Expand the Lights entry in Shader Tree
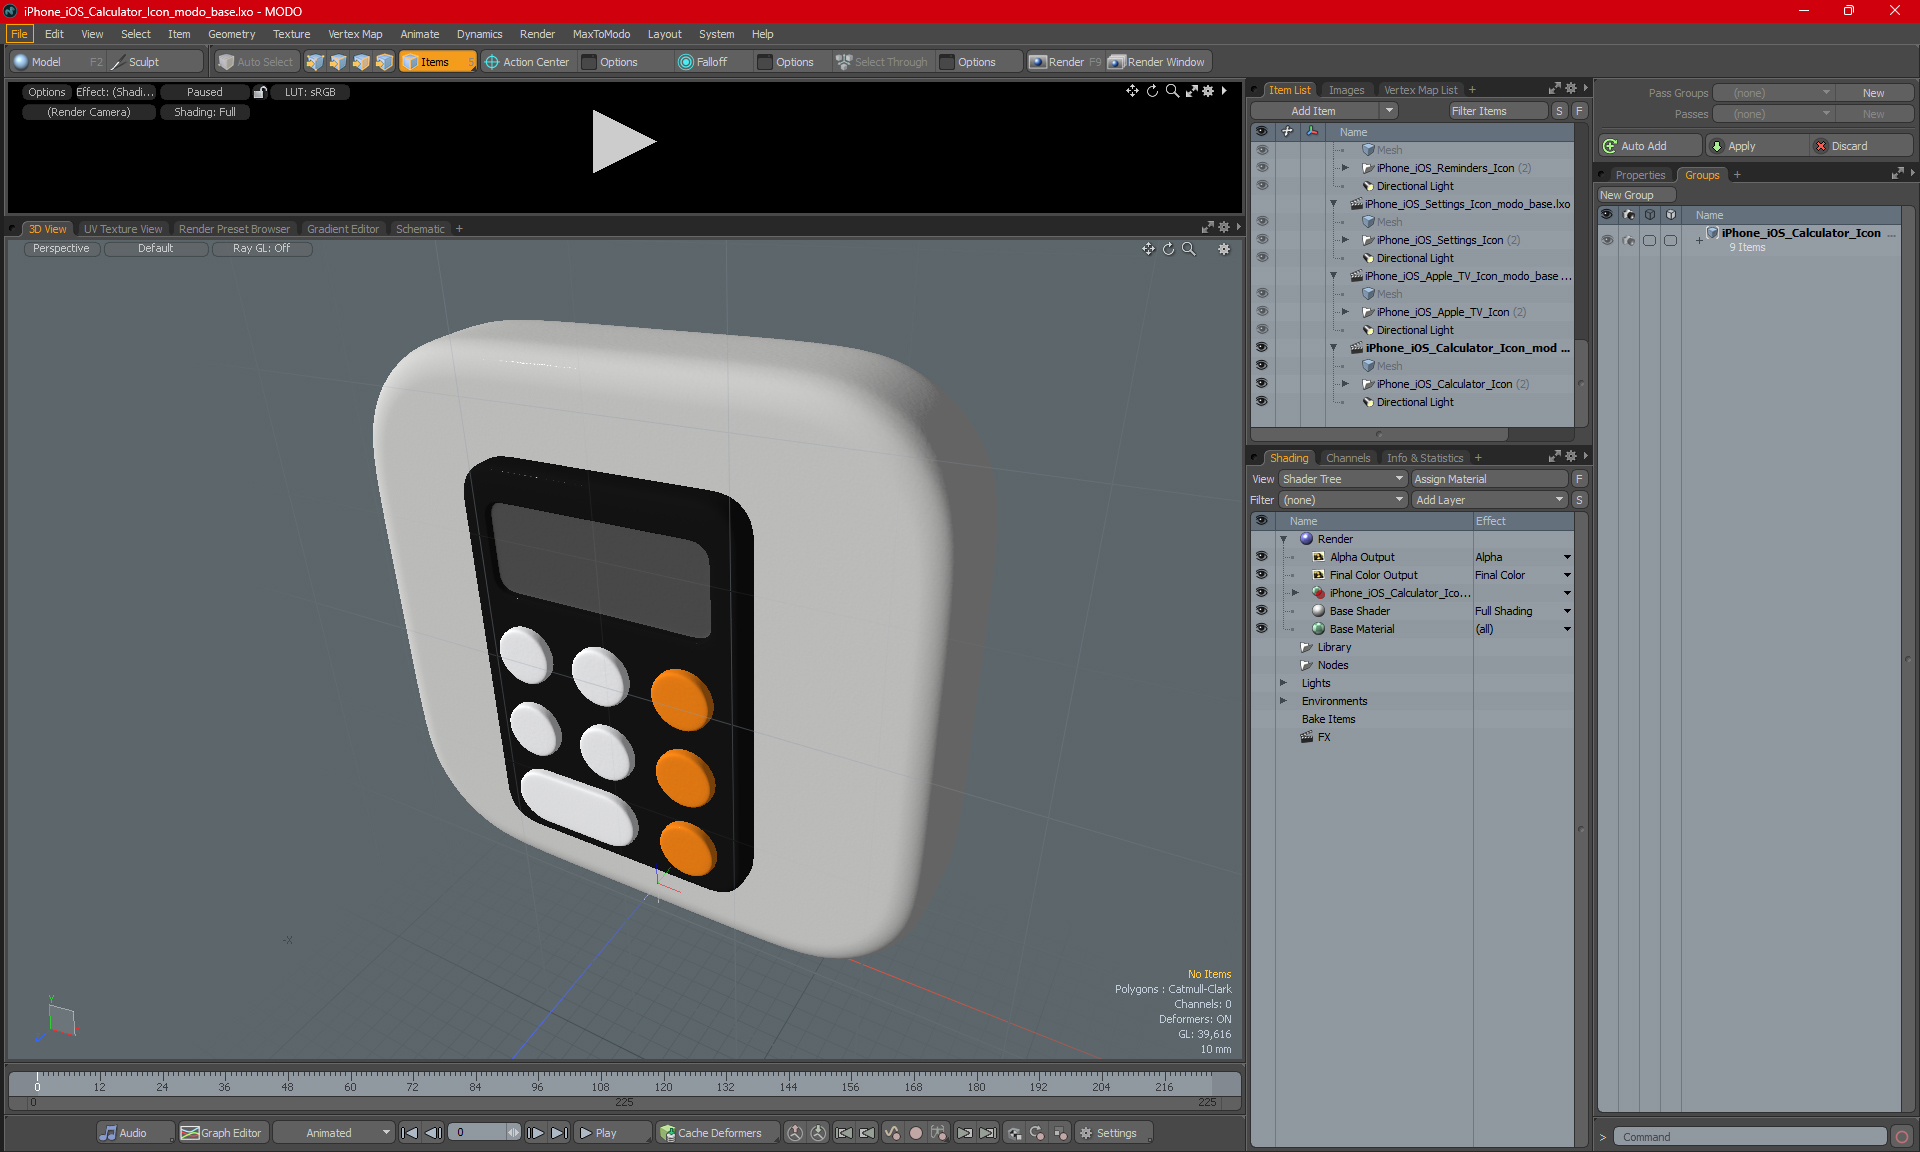This screenshot has height=1152, width=1920. (x=1284, y=683)
